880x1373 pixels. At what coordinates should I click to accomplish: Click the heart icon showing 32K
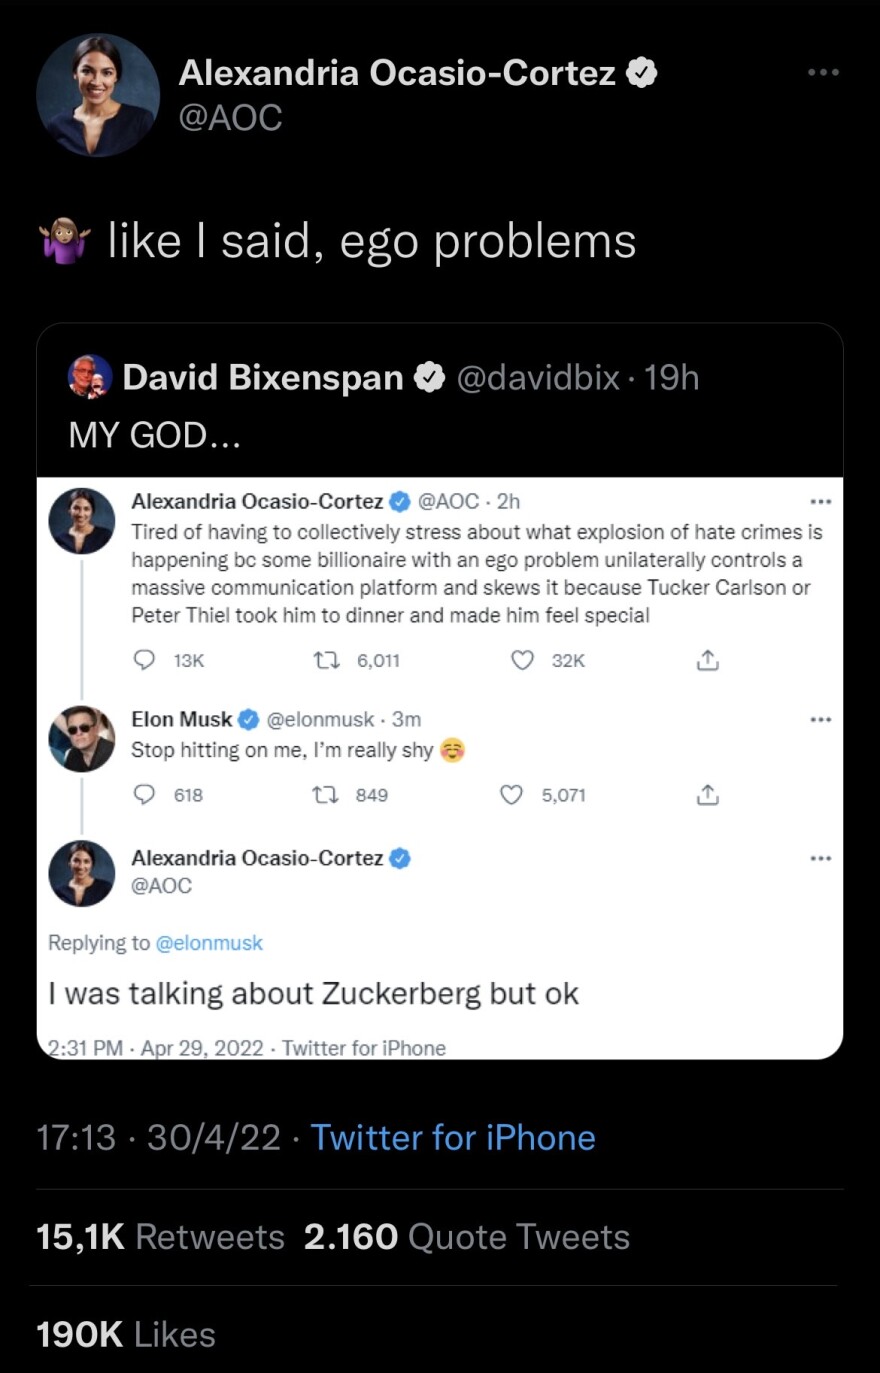522,660
